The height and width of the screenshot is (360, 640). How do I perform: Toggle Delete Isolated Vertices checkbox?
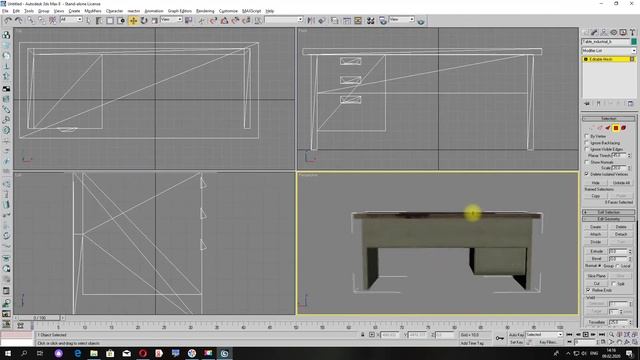pyautogui.click(x=587, y=174)
